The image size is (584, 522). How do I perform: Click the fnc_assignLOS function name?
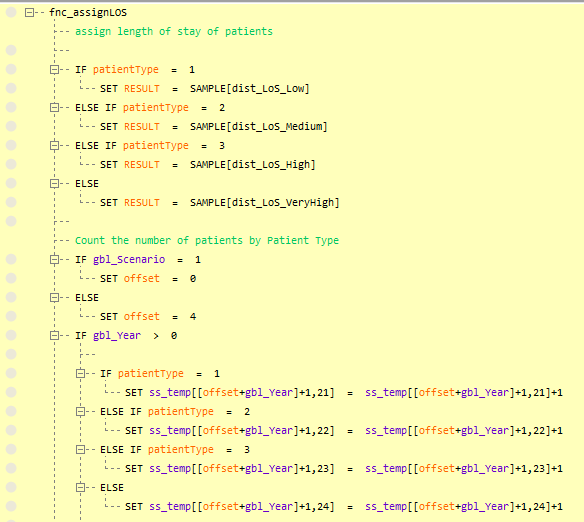[88, 13]
